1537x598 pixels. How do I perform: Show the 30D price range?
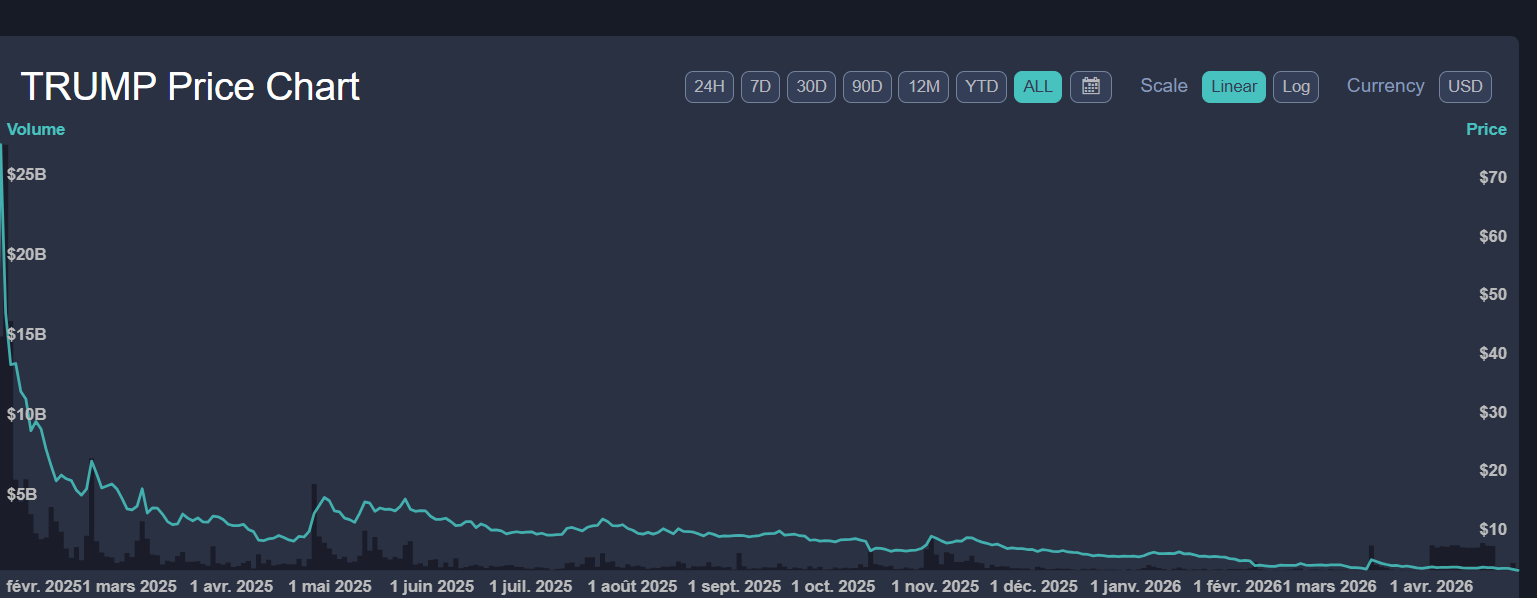coord(811,87)
